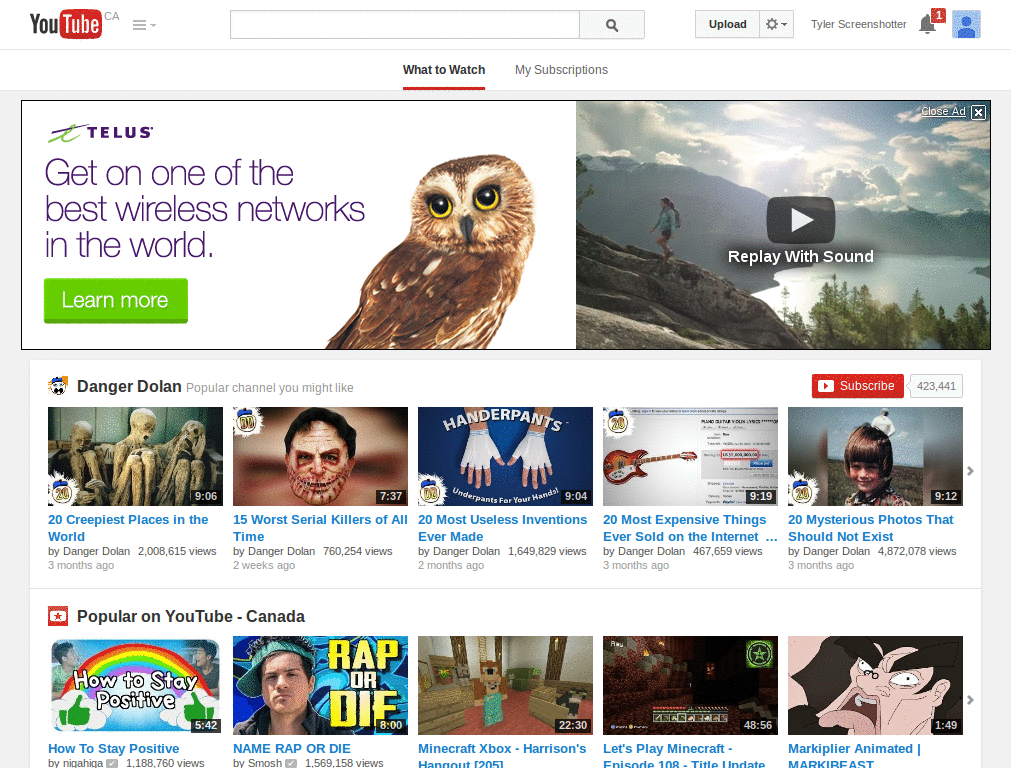
Task: Open the nigahiga channel link
Action: pos(83,763)
